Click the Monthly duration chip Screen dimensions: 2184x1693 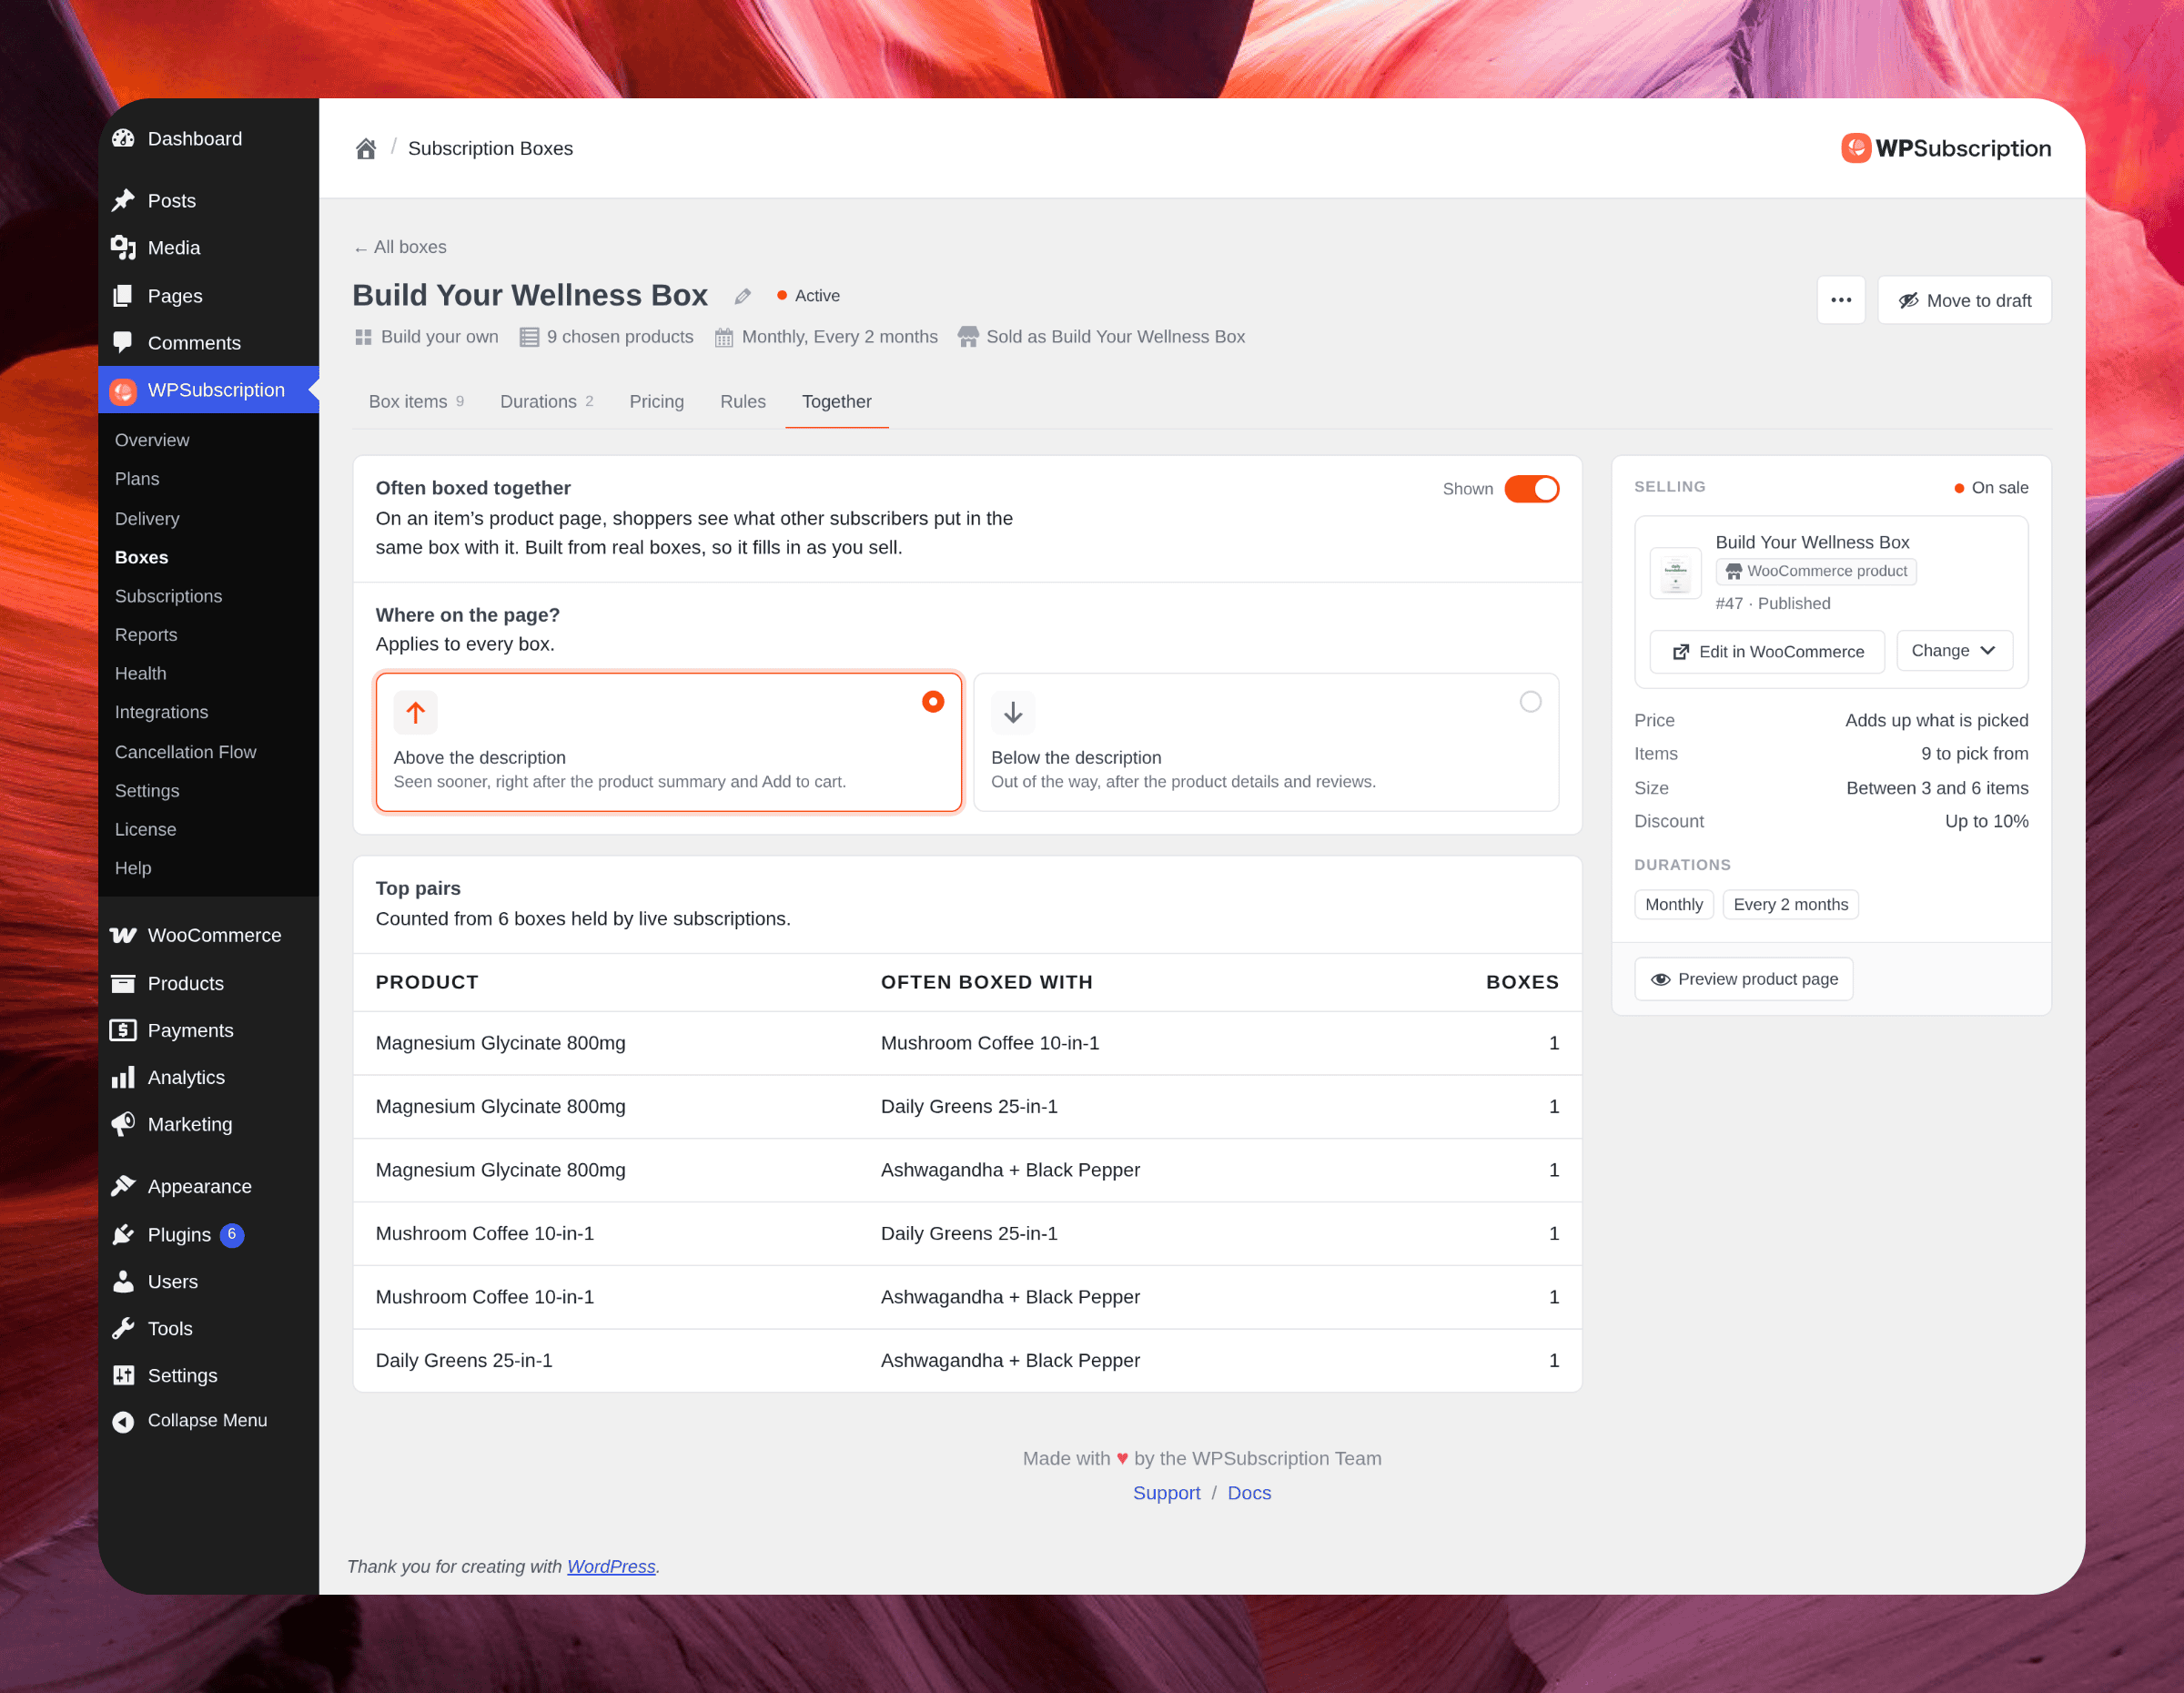tap(1673, 904)
